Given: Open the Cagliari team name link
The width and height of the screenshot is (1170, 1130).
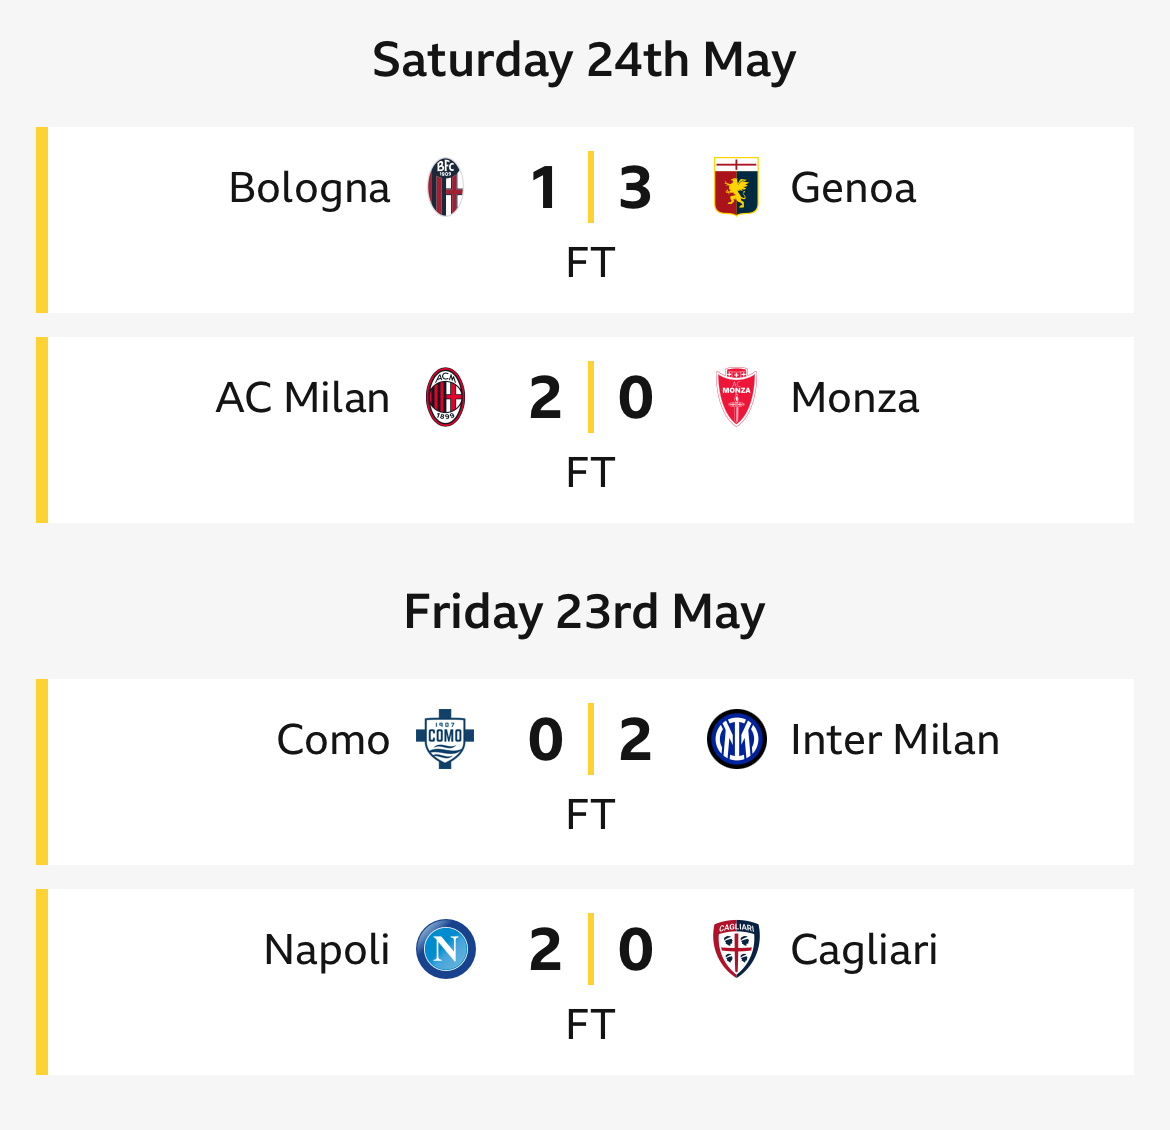Looking at the screenshot, I should click(863, 951).
